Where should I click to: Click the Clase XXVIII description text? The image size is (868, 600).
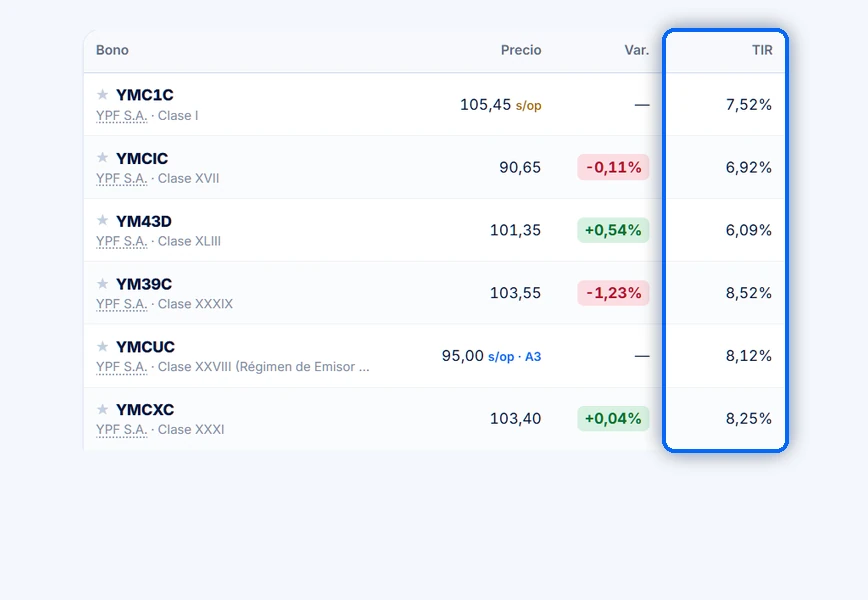tap(264, 367)
